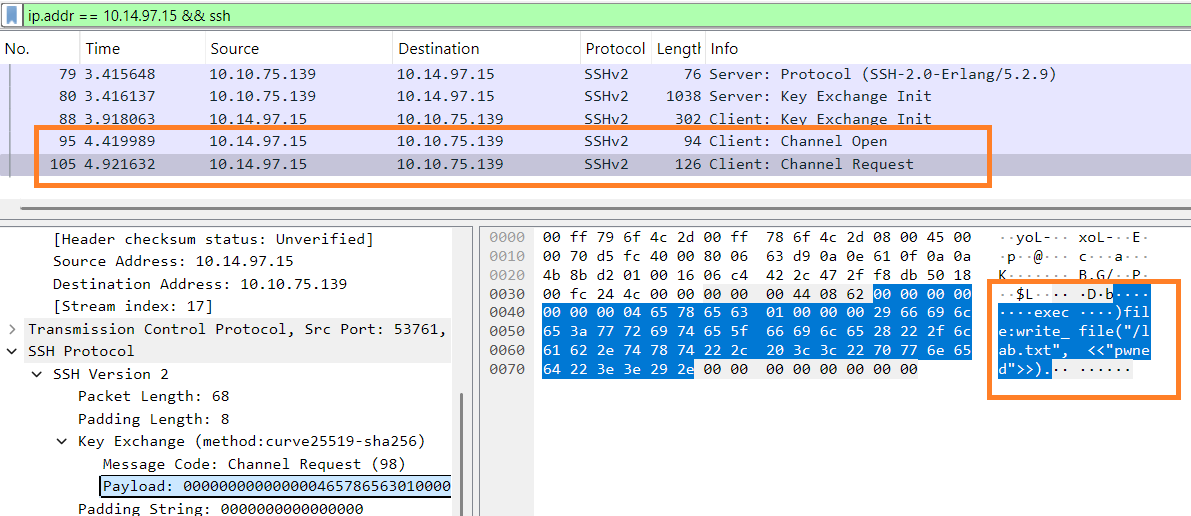The height and width of the screenshot is (516, 1191).
Task: Select packet 79 Server Protocol SSH-2.0-Erlang row
Action: pyautogui.click(x=596, y=74)
